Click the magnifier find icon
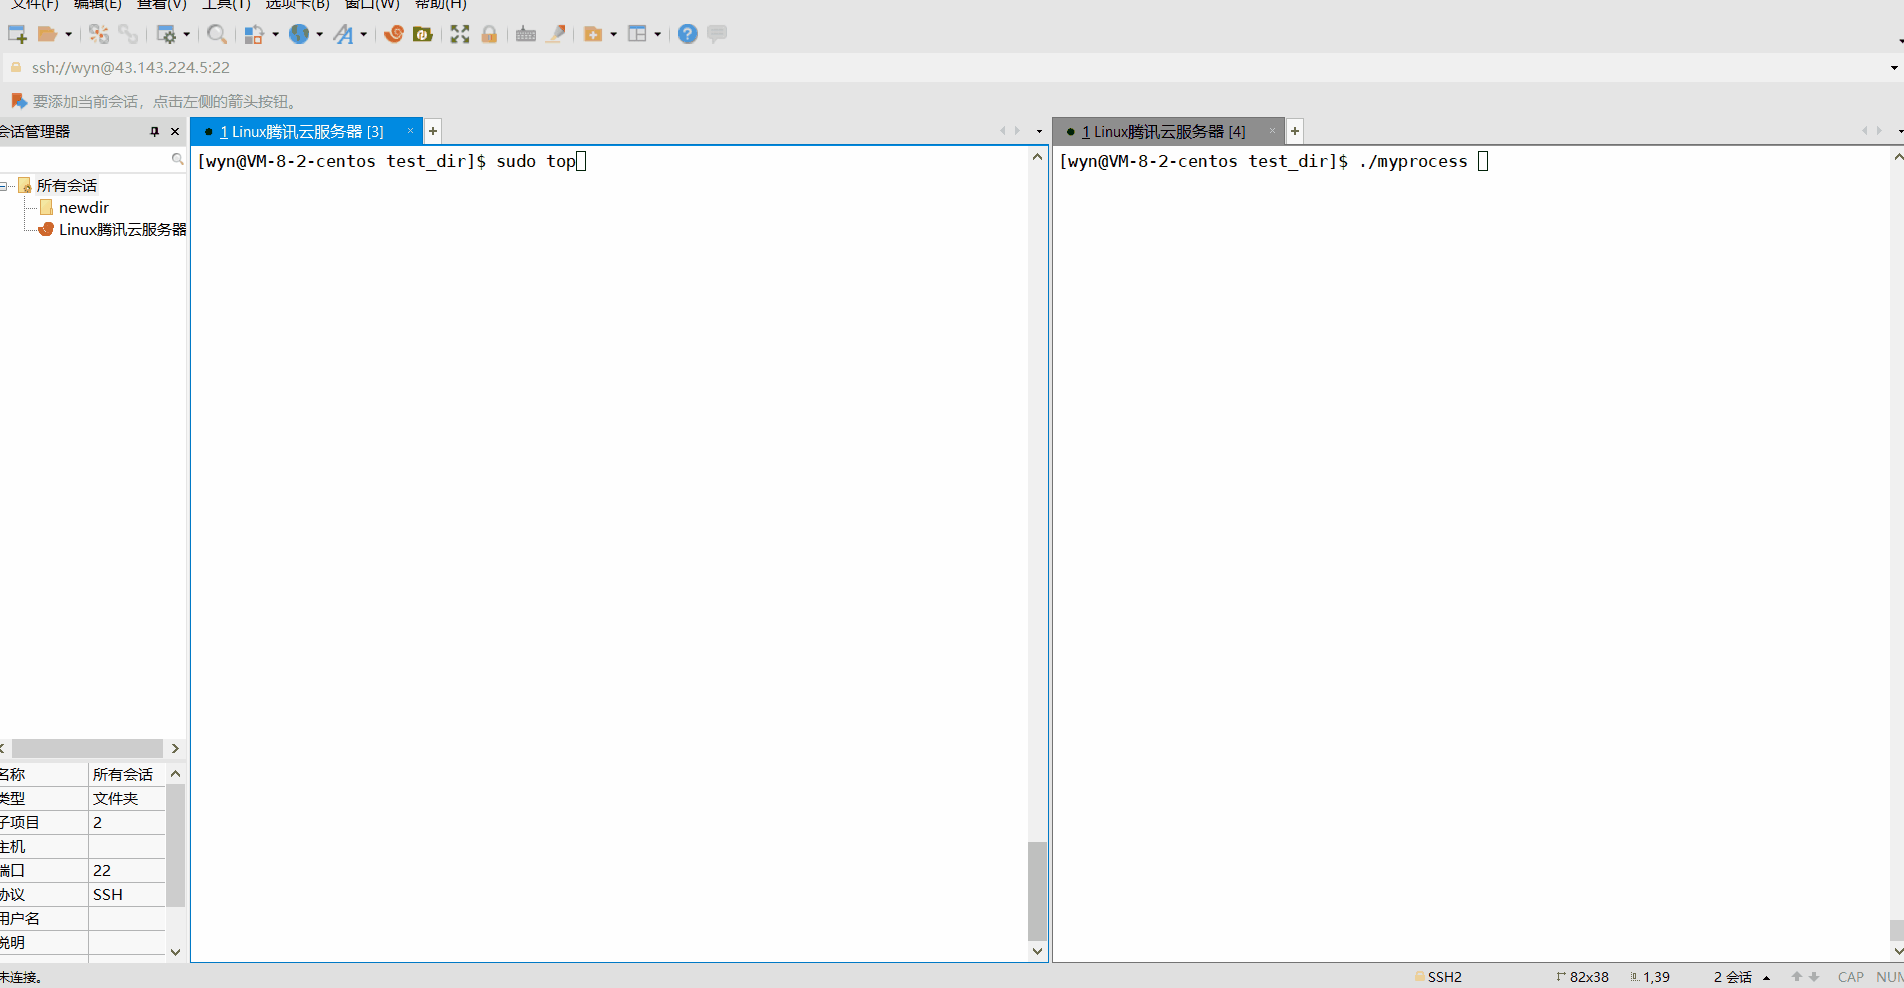The image size is (1904, 988). click(217, 34)
